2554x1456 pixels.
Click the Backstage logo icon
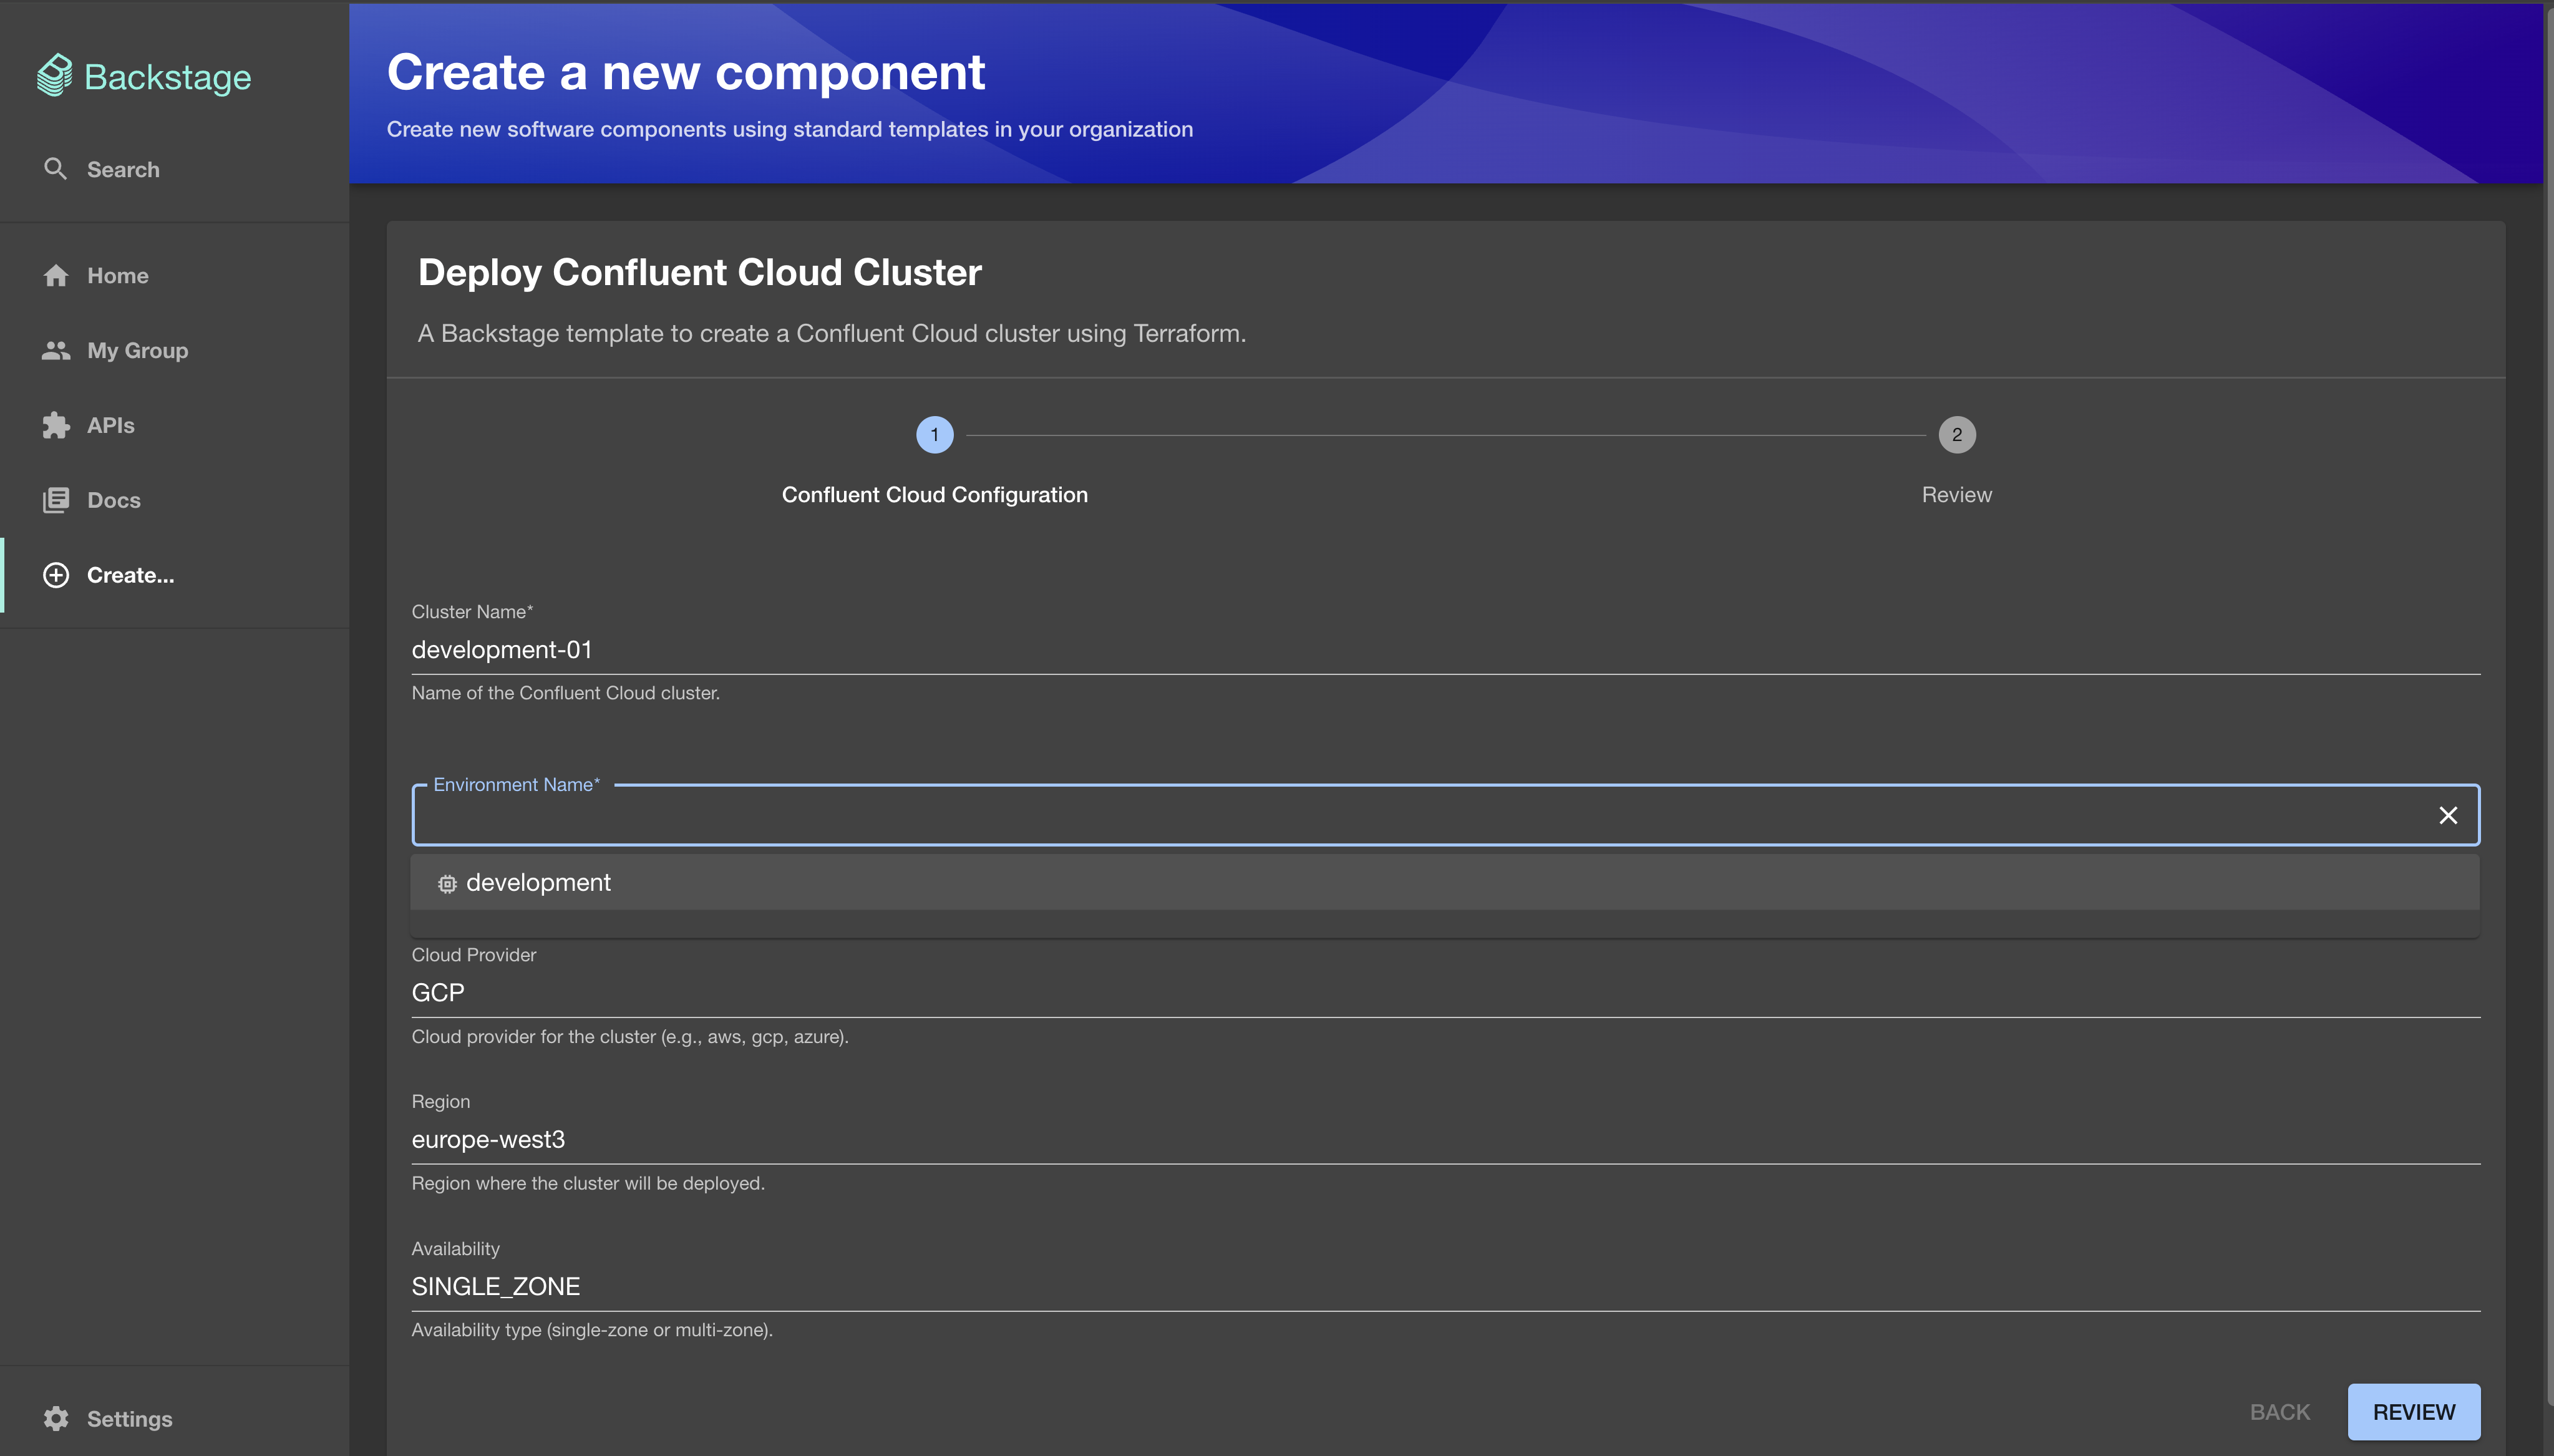[x=54, y=75]
